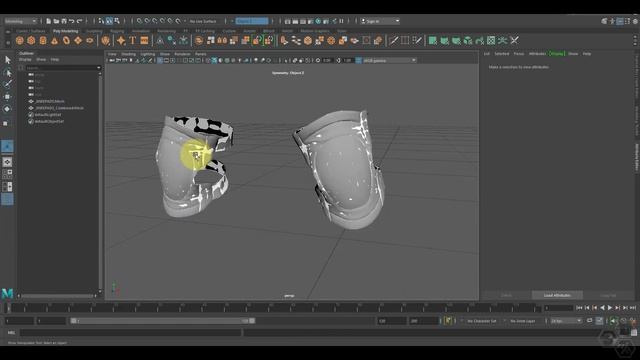Click the redo arrow icon

[x=80, y=21]
